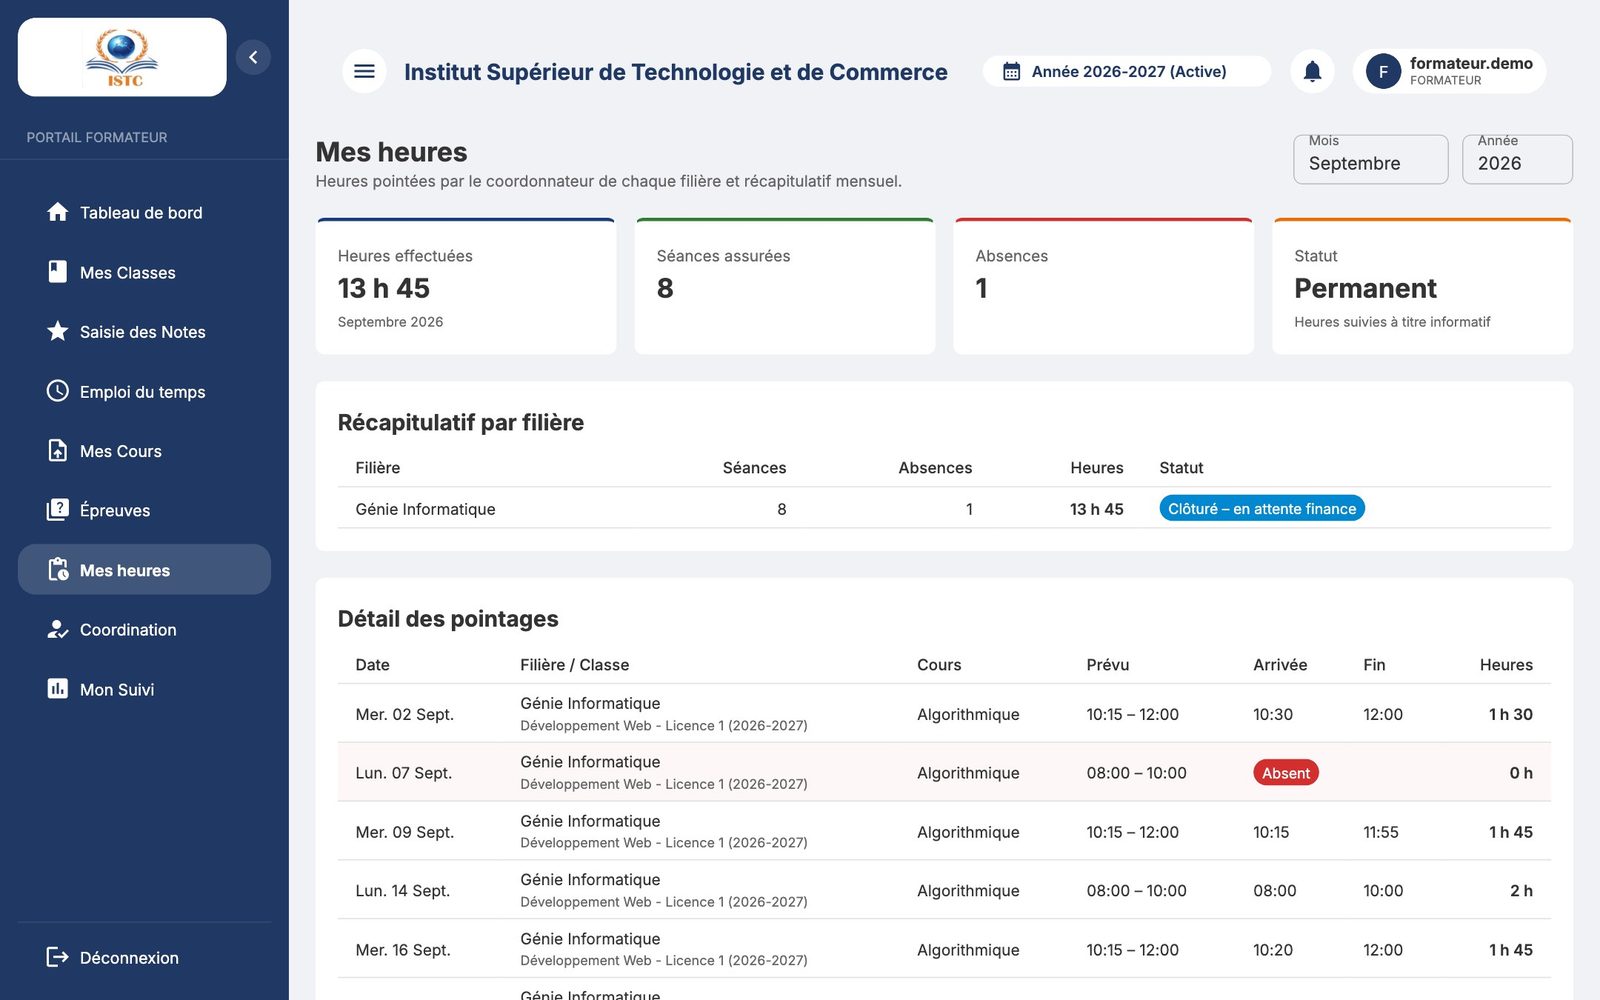
Task: Click the quiz icon beside Épreuves
Action: point(58,510)
